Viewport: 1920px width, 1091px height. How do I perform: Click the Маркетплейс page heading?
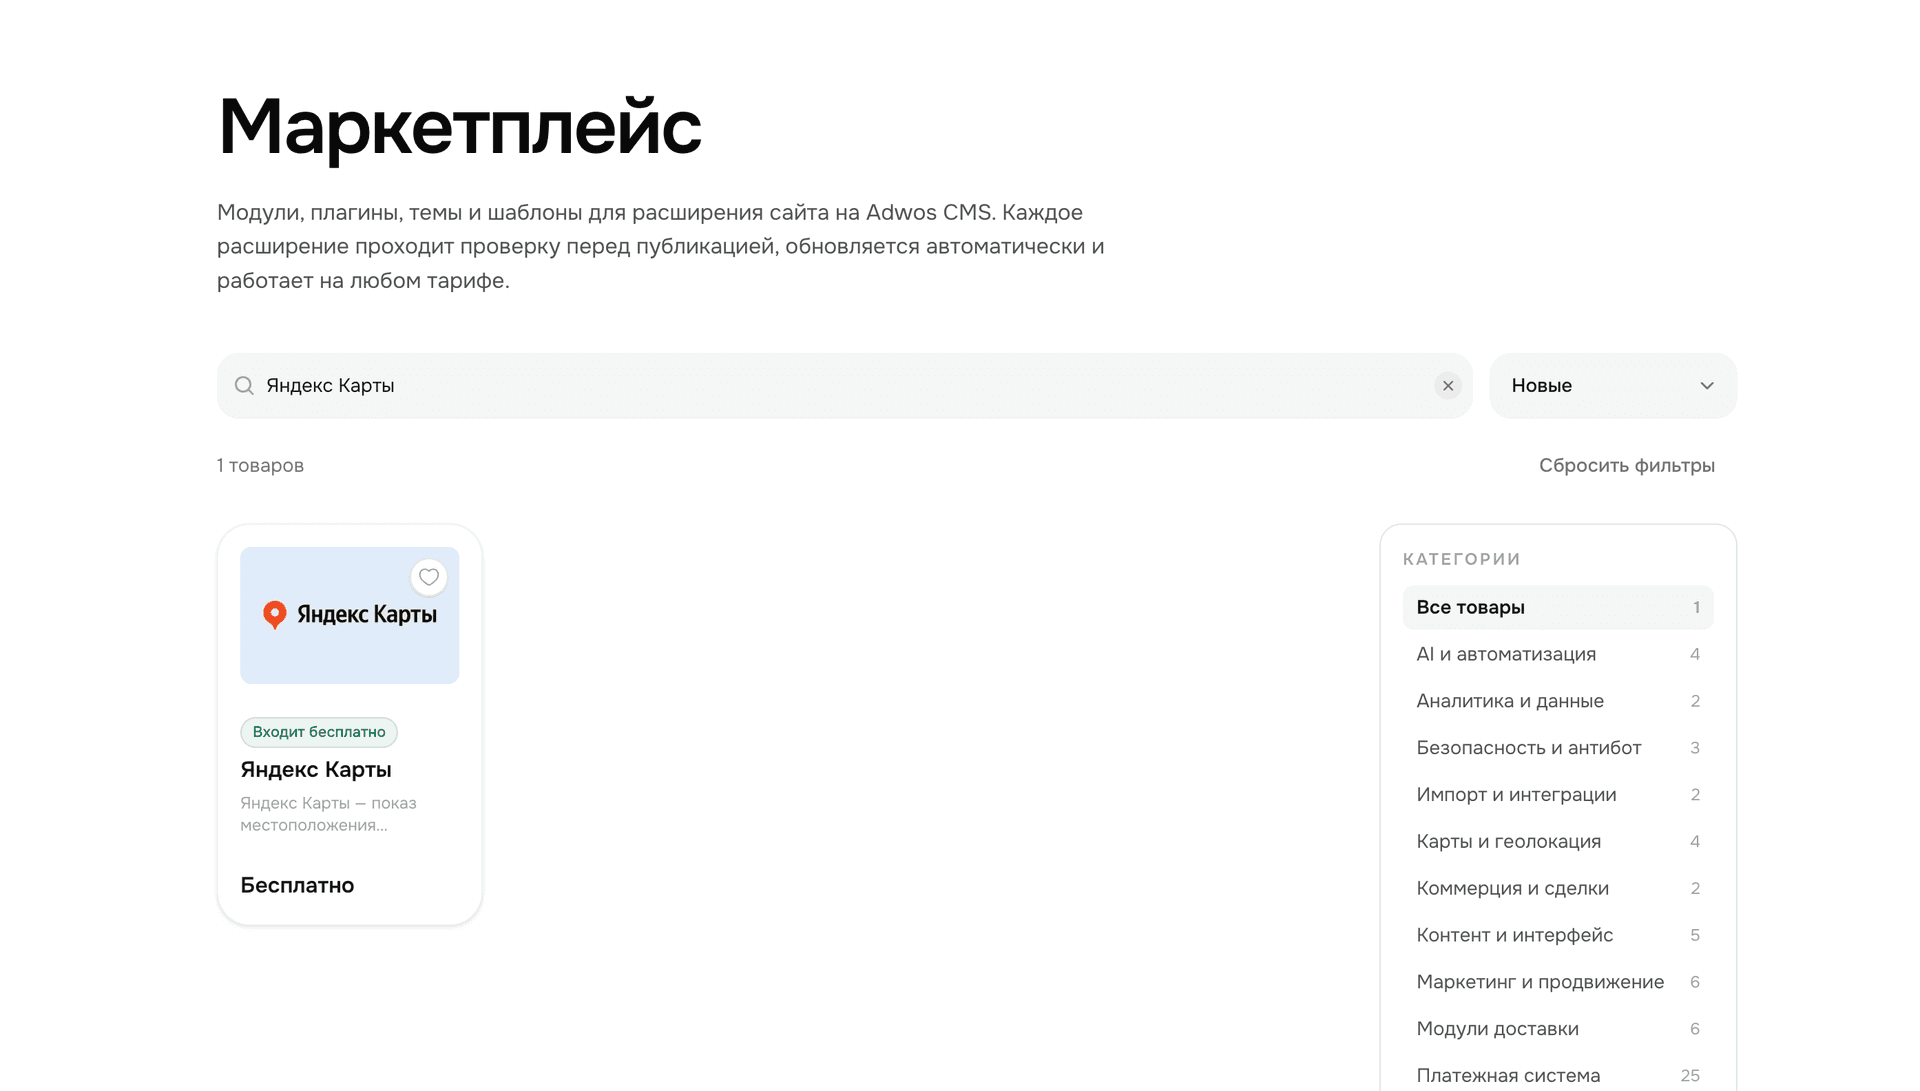(x=459, y=127)
